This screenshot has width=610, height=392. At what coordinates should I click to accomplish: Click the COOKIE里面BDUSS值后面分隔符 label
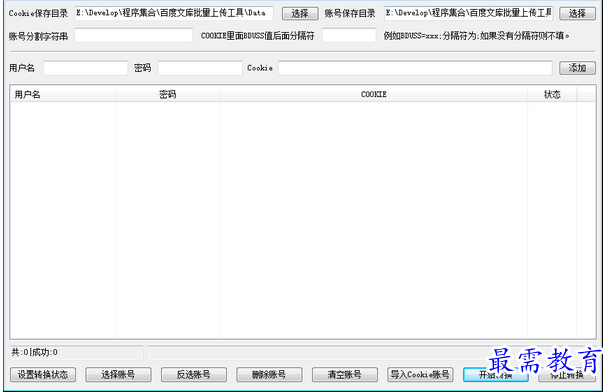click(257, 36)
